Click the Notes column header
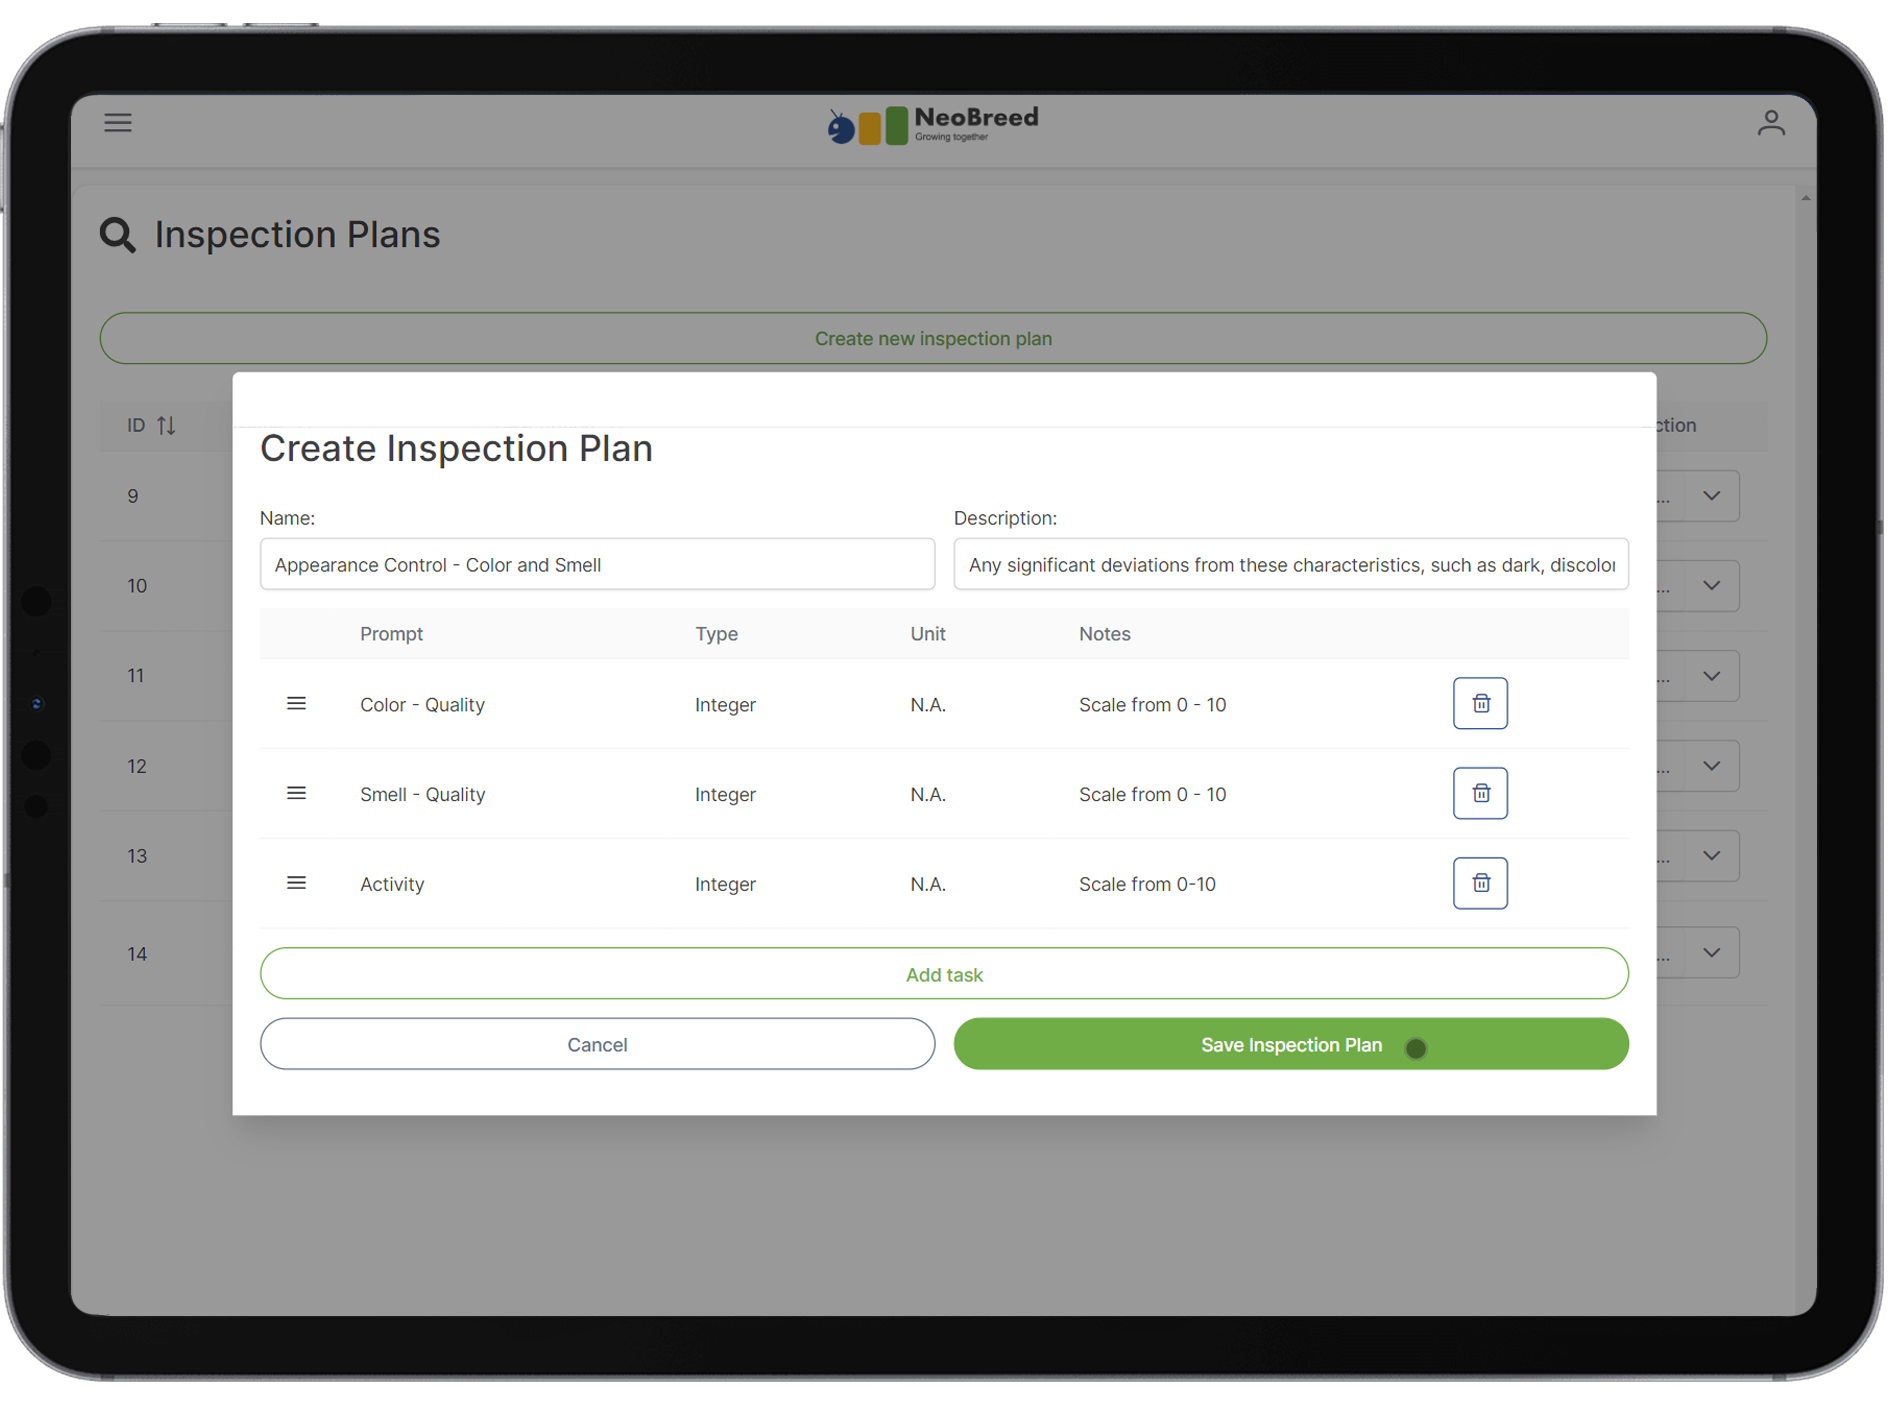Image resolution: width=1890 pixels, height=1417 pixels. pyautogui.click(x=1104, y=635)
